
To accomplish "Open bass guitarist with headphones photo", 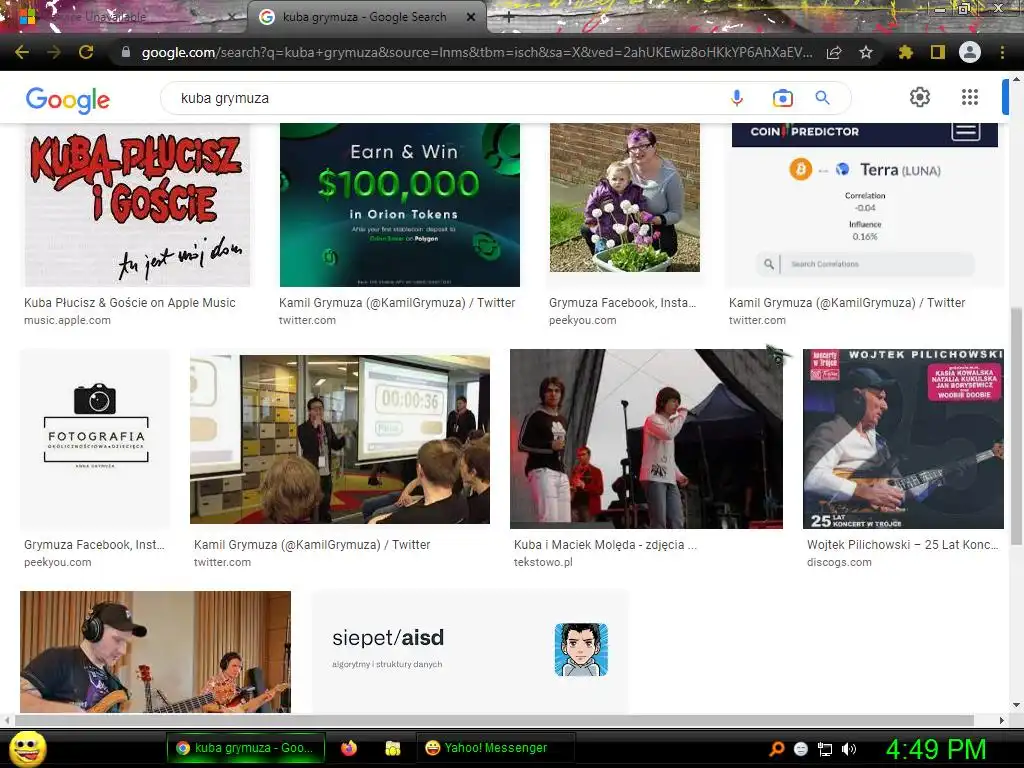I will [x=155, y=652].
